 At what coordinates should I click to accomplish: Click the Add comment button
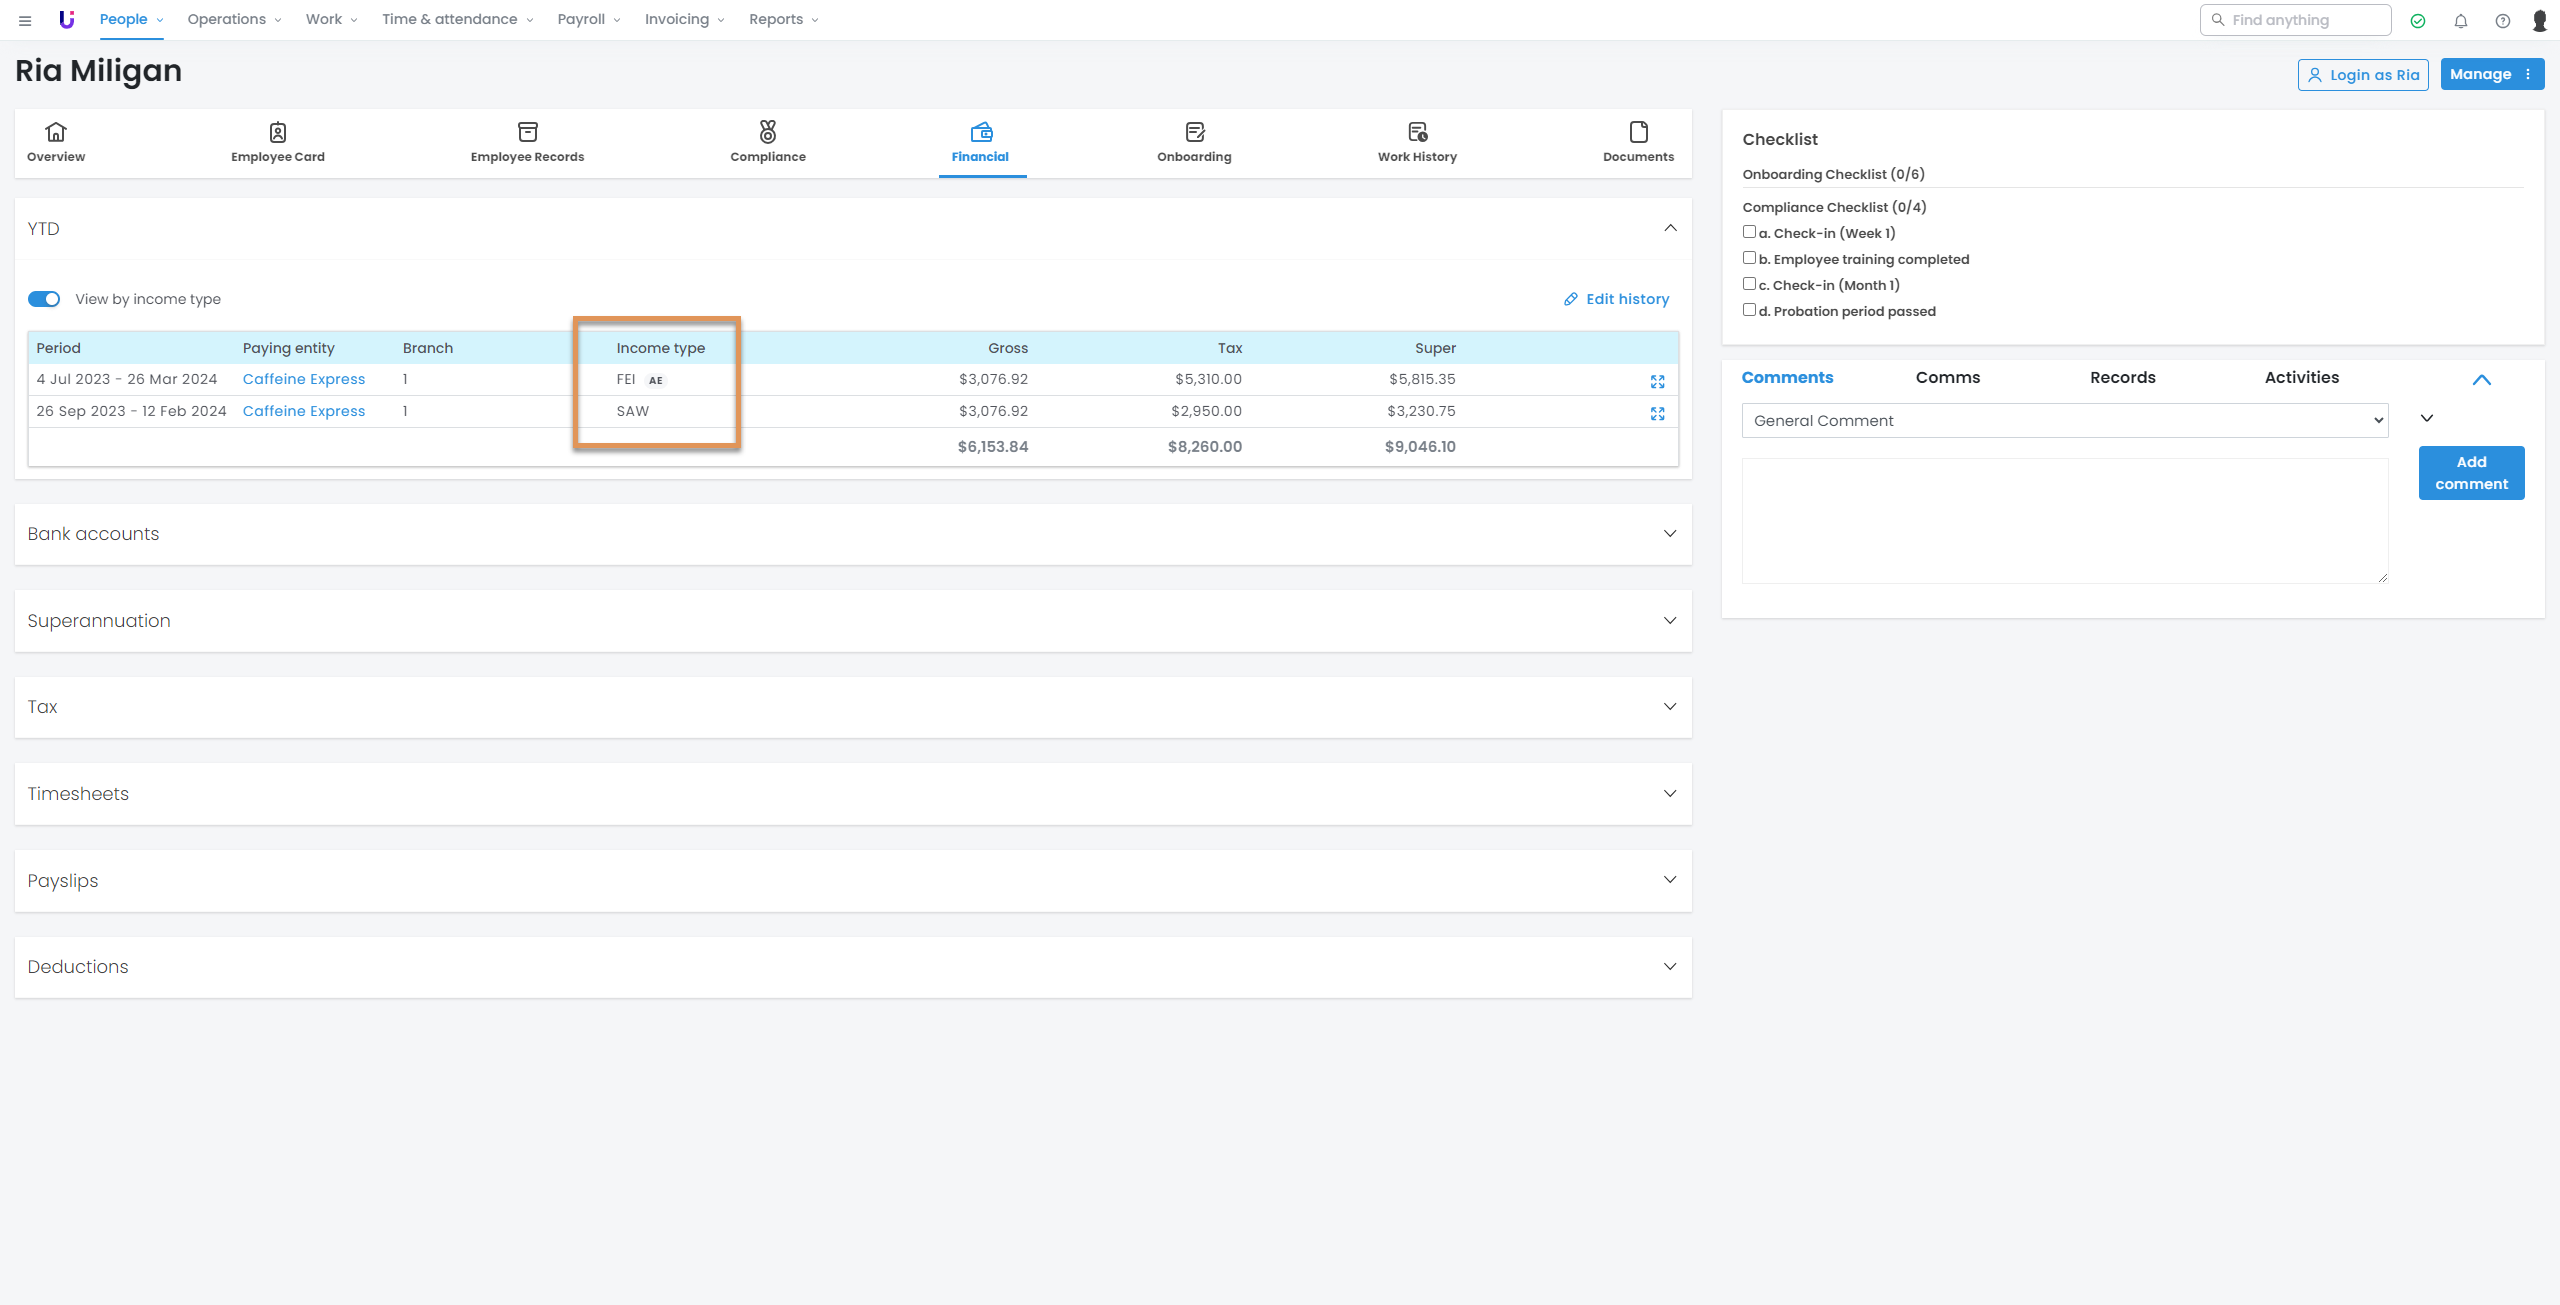pyautogui.click(x=2471, y=473)
